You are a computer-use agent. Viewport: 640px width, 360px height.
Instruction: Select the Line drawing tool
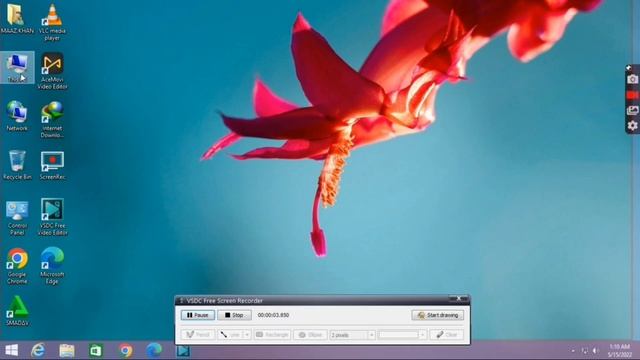[x=230, y=335]
